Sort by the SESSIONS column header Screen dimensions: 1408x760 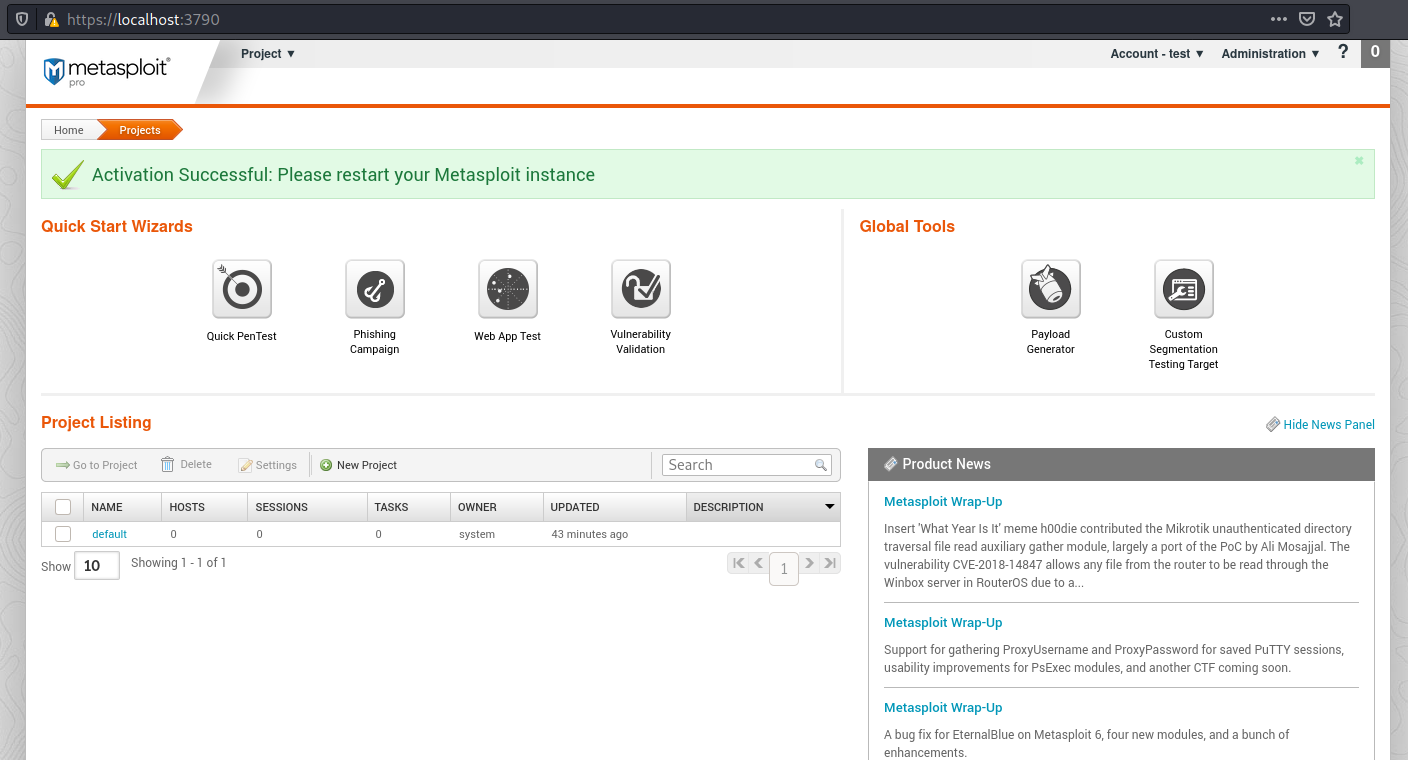pos(307,507)
